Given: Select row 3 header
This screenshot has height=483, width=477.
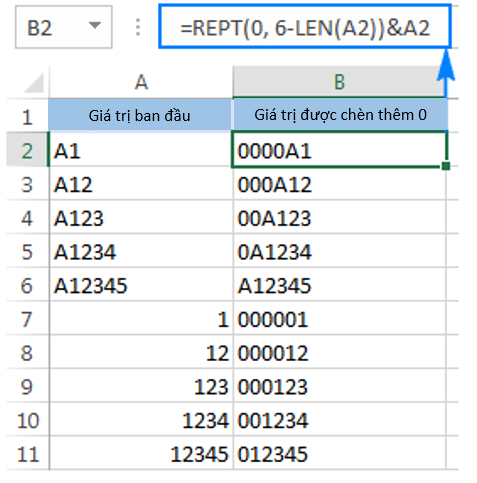Looking at the screenshot, I should coord(28,183).
